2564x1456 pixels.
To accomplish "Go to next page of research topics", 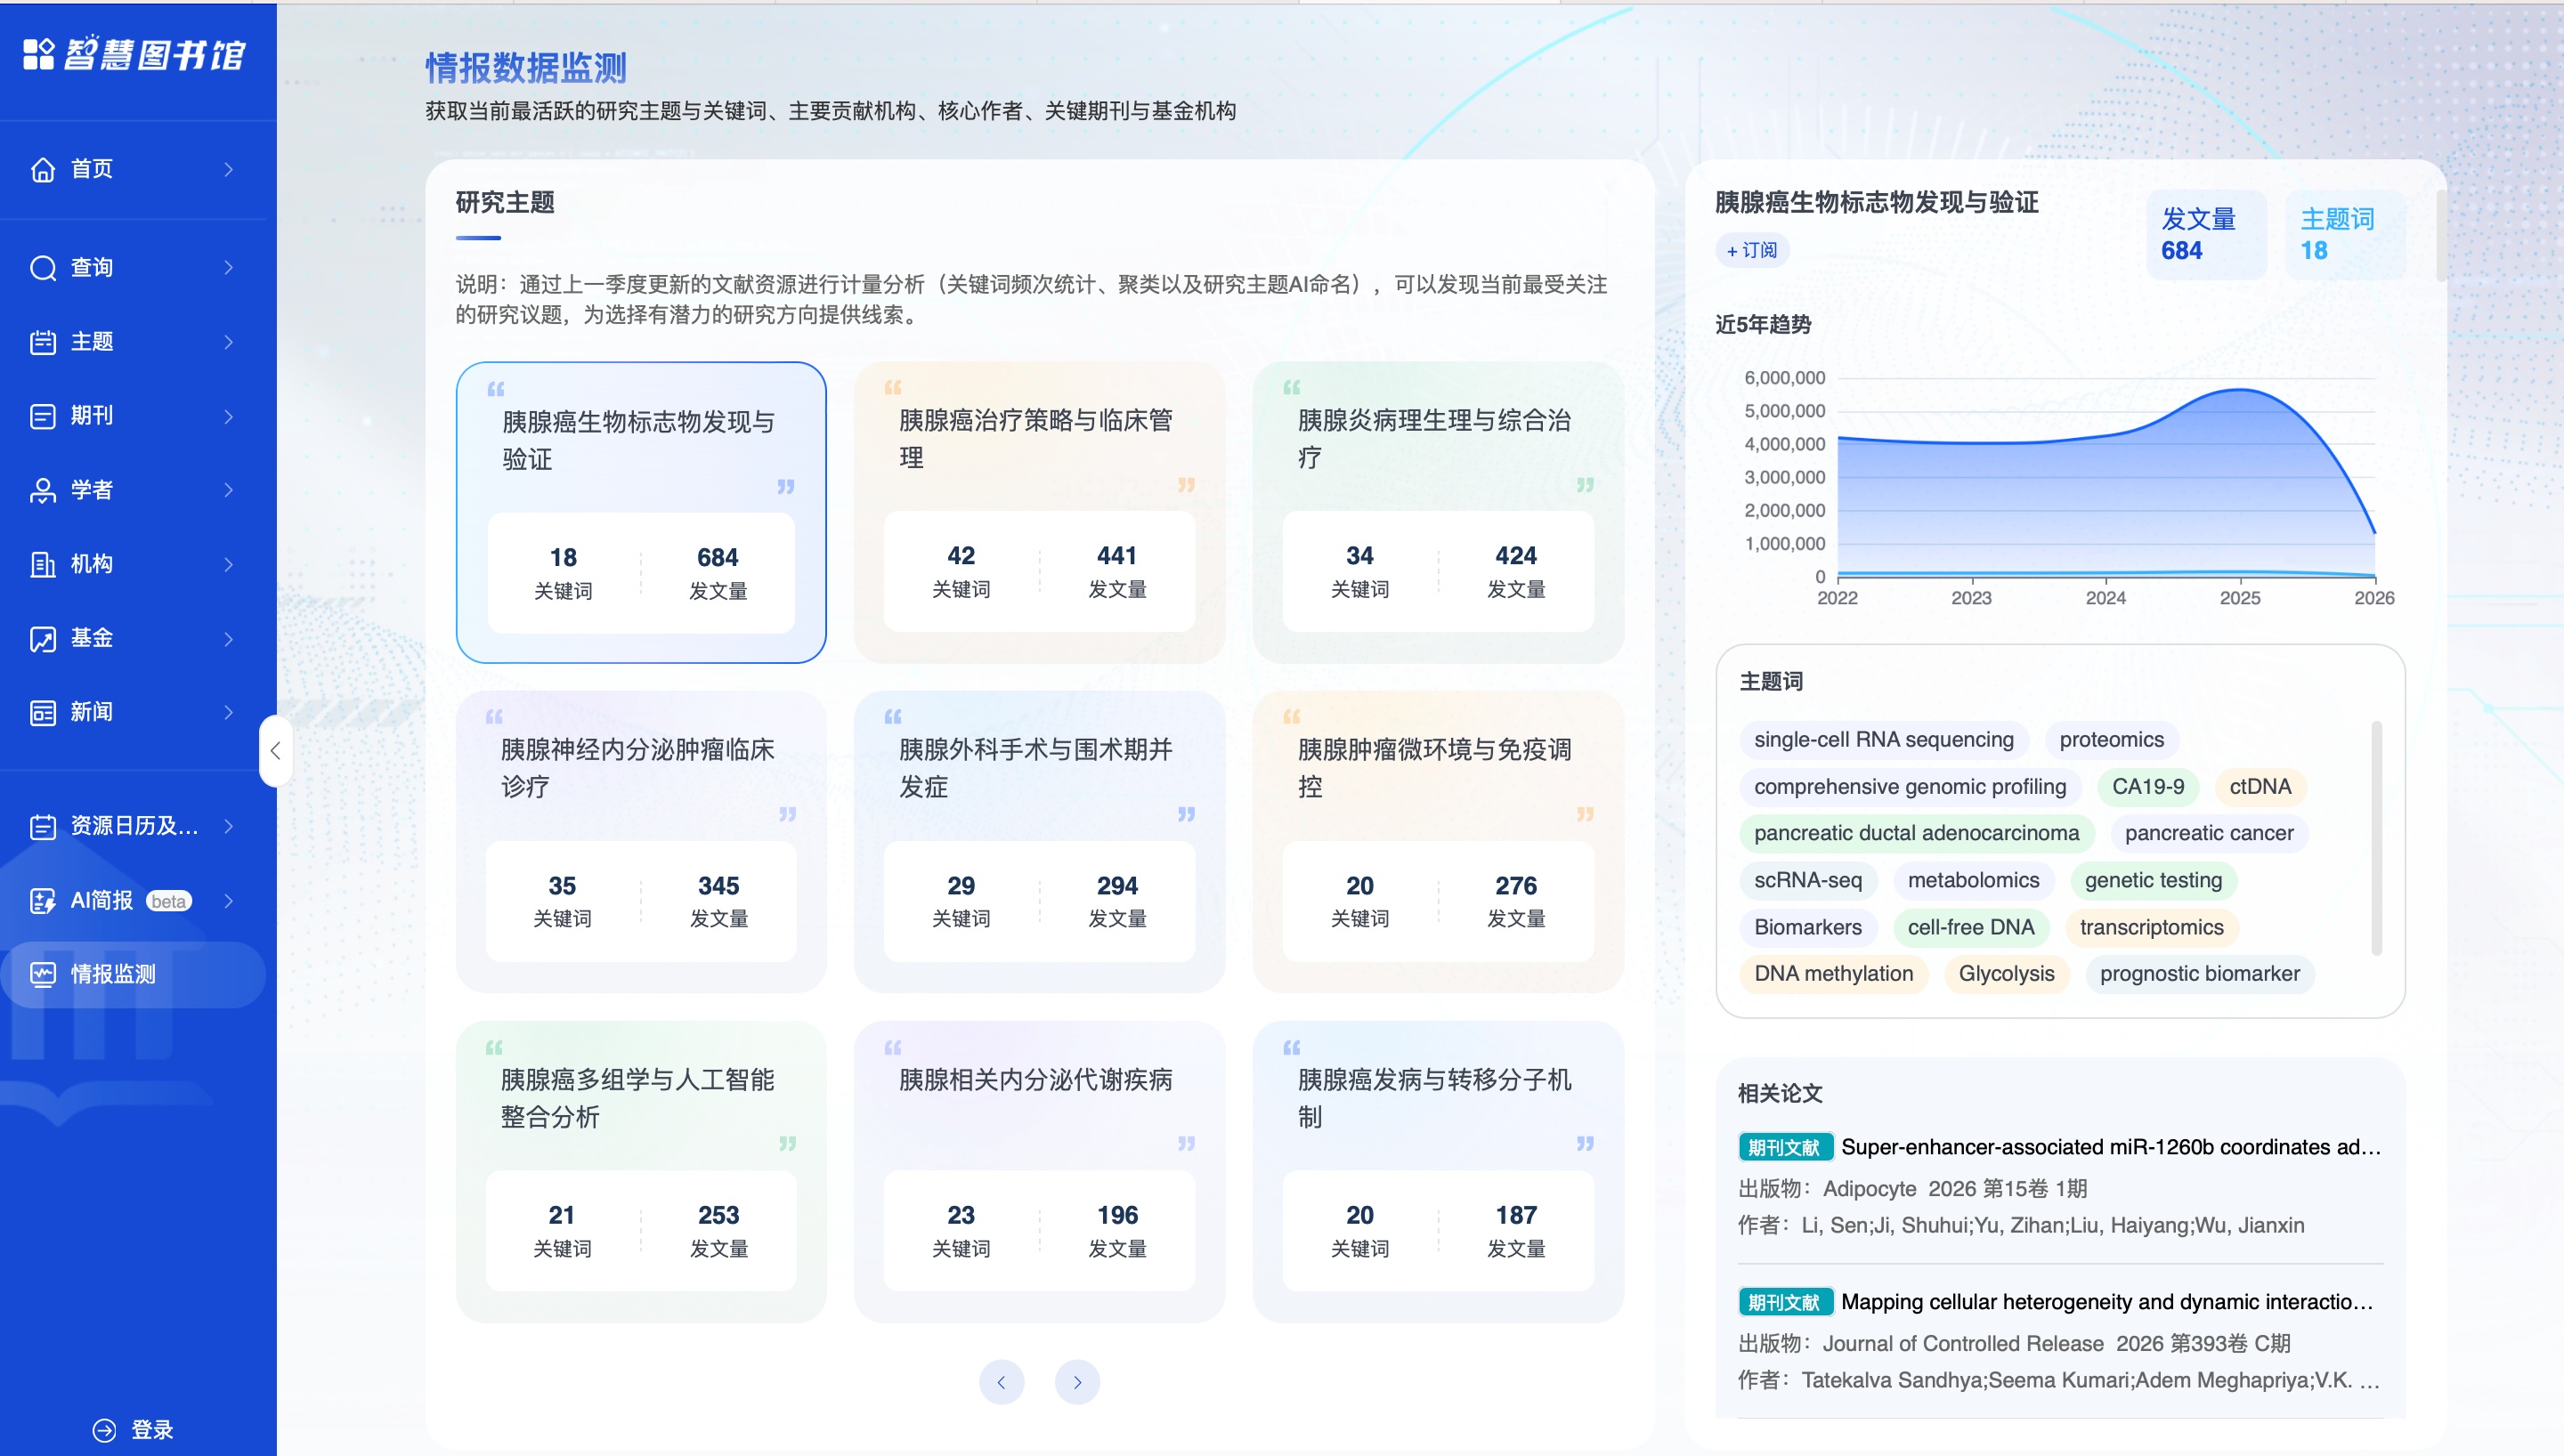I will [1077, 1382].
